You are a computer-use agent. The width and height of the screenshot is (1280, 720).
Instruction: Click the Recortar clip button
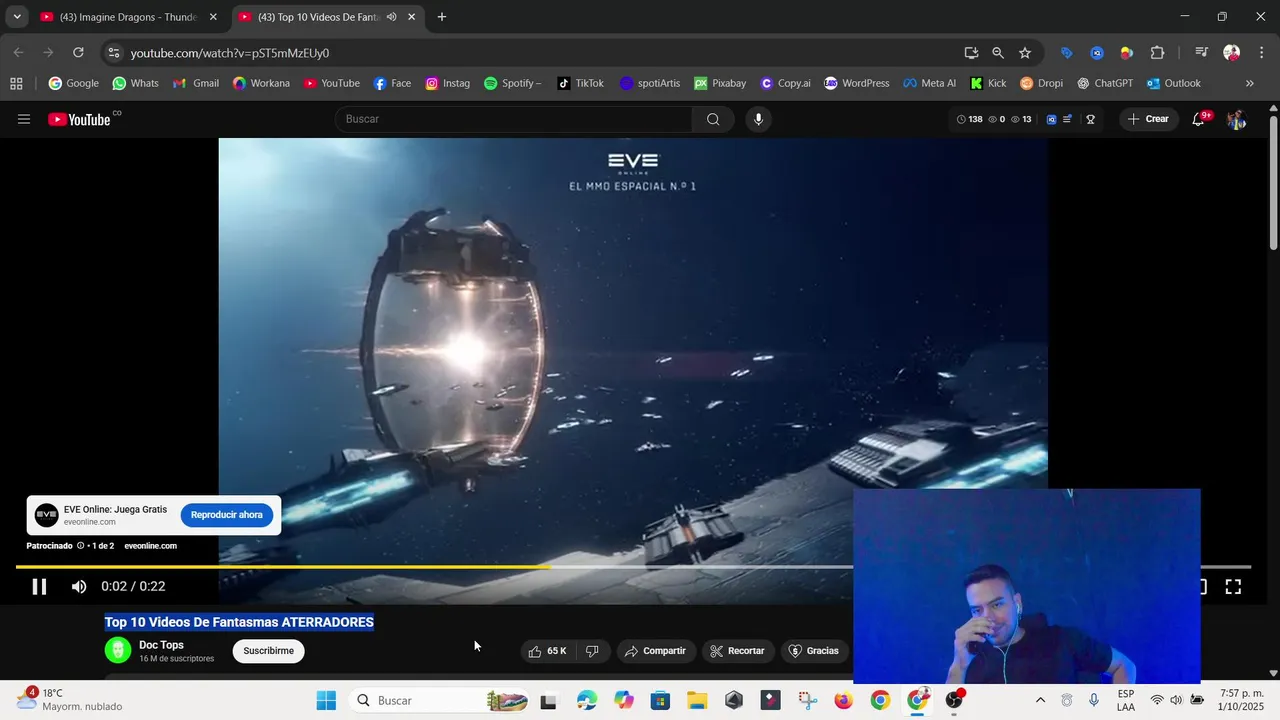point(737,651)
